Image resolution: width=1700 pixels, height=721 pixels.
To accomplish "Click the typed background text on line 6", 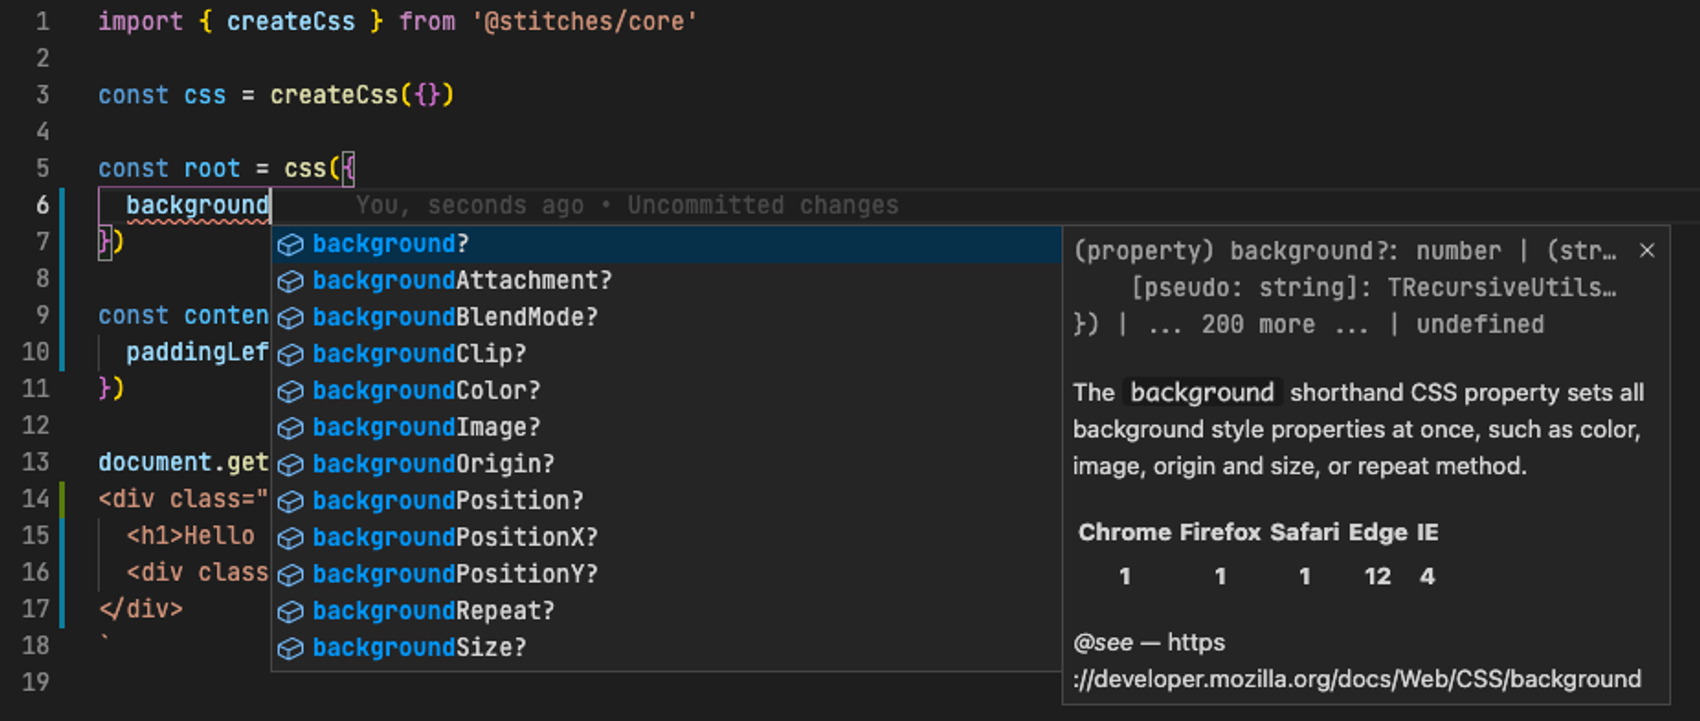I will (x=197, y=205).
